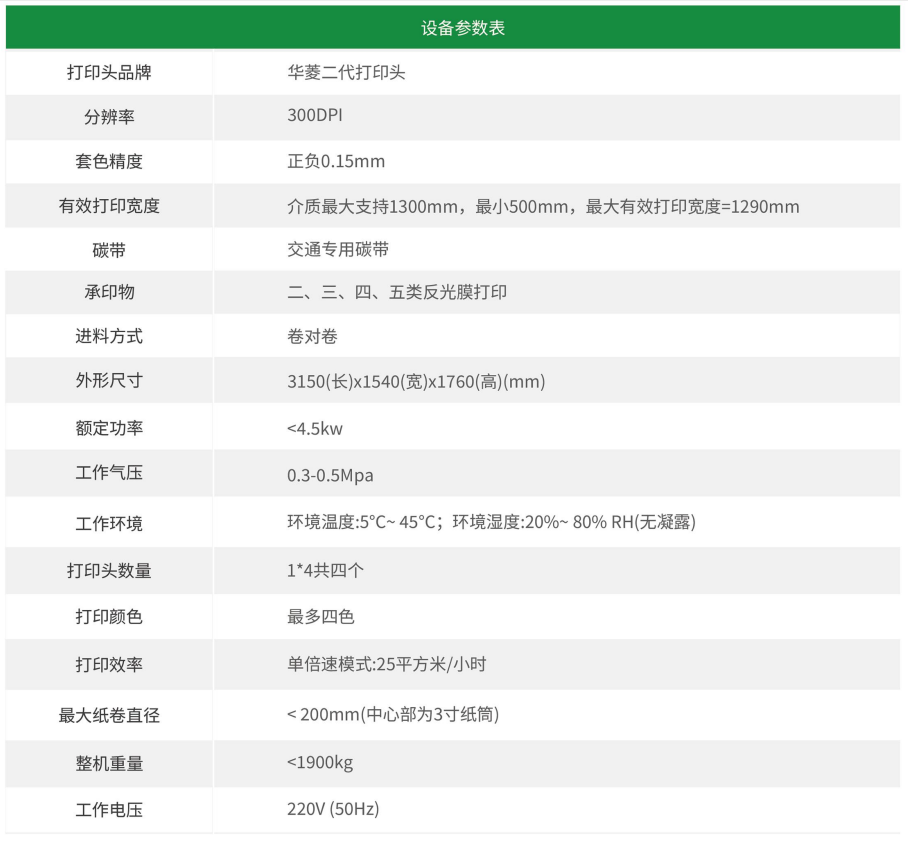Click the 220V (50Hz) voltage value

(x=333, y=809)
